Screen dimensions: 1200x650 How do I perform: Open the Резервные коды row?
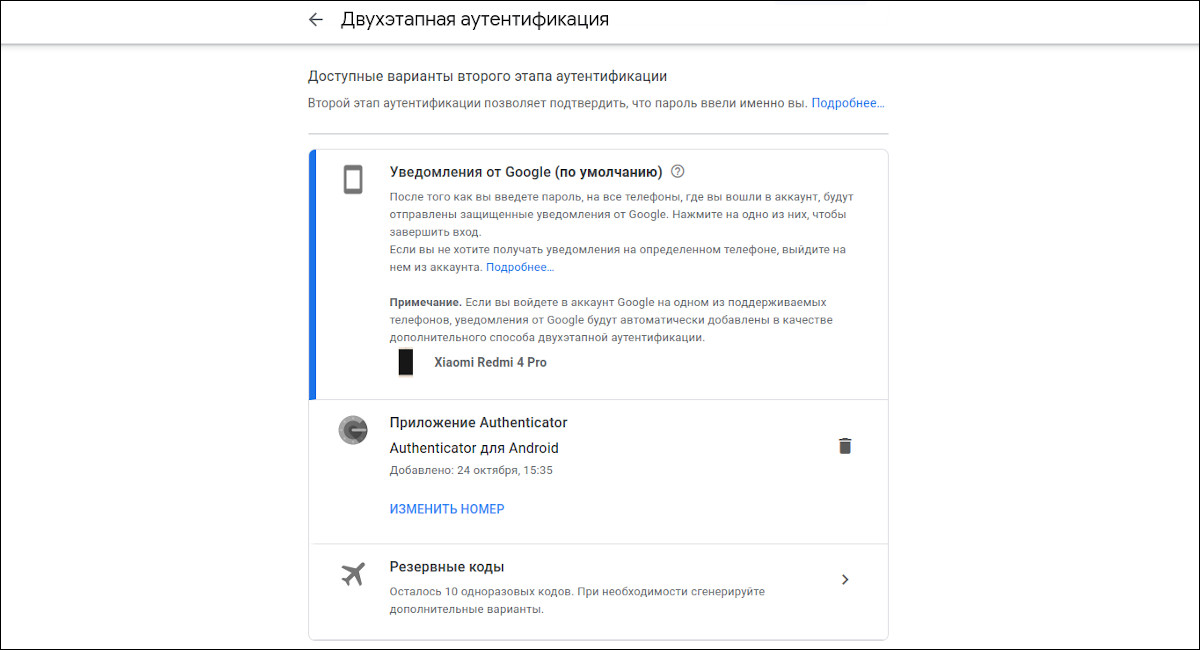pos(598,579)
